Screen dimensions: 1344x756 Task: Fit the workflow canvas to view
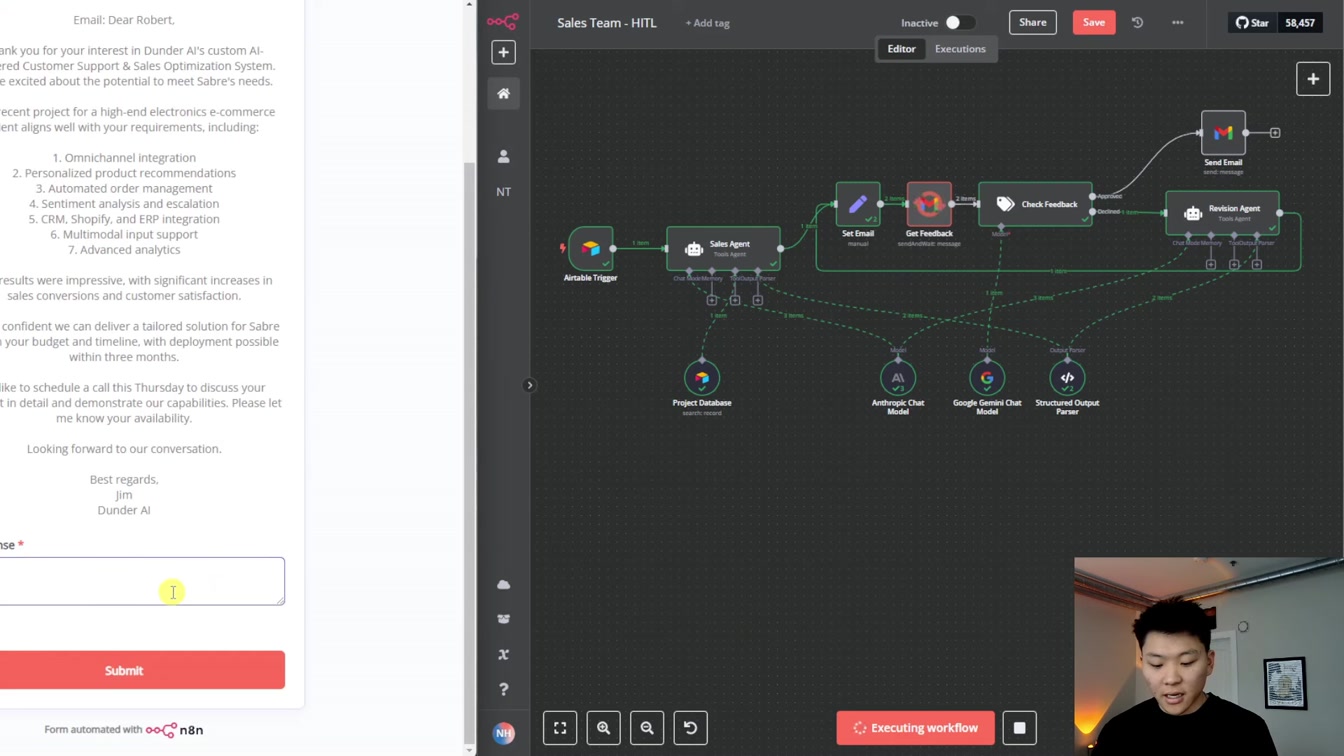[560, 728]
